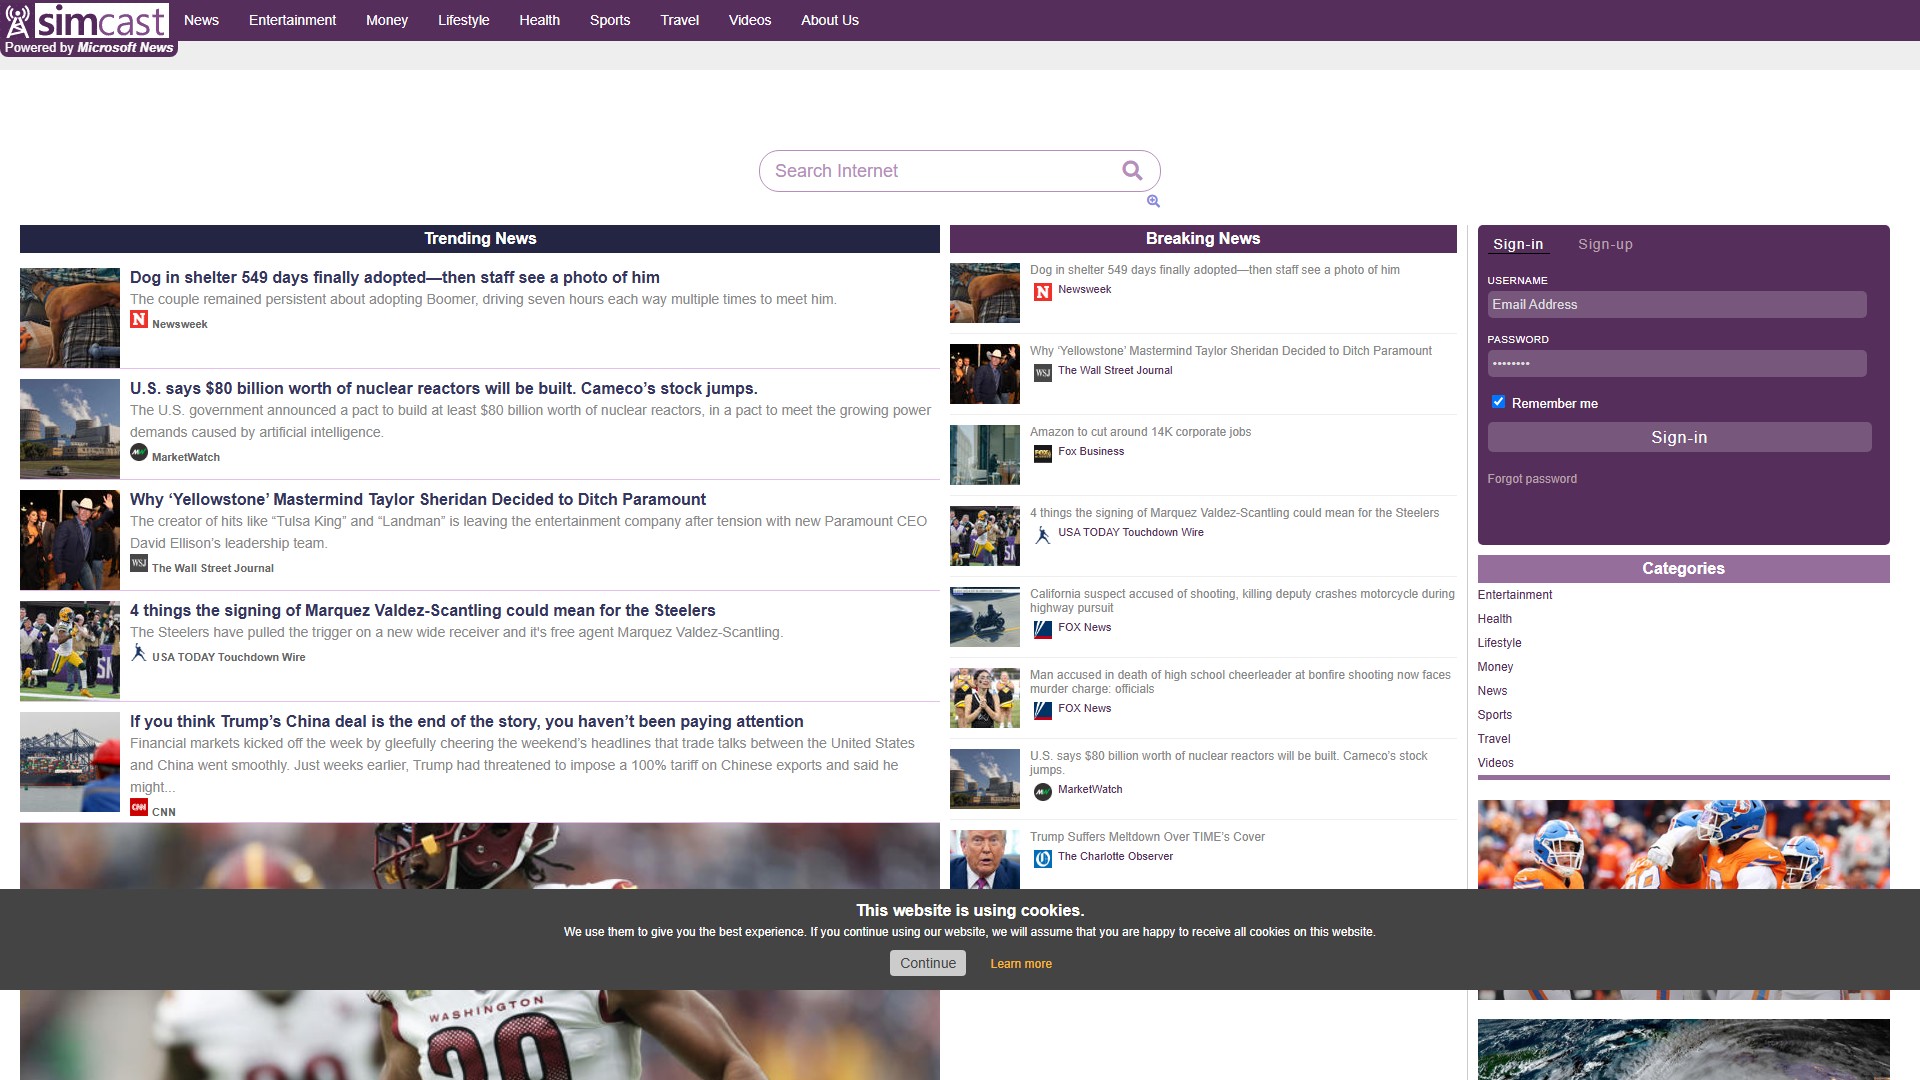
Task: Select the Lifestyle category link in Categories
Action: tap(1499, 643)
